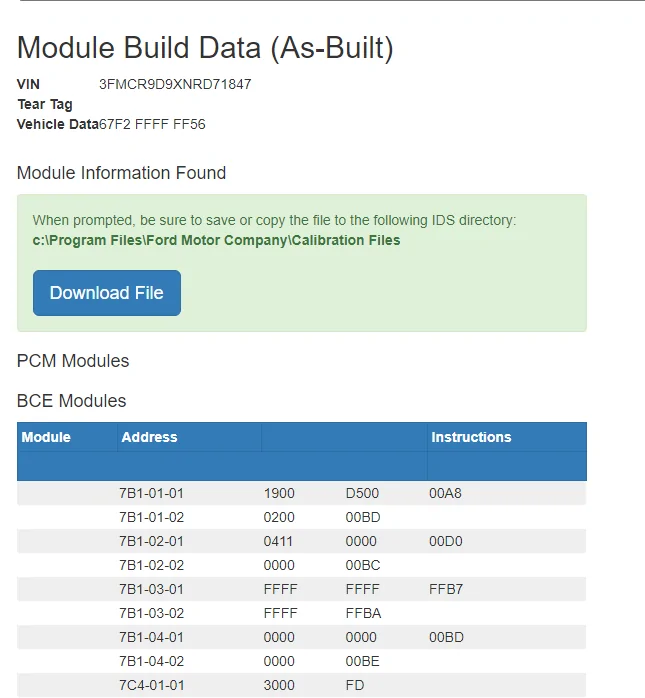Click the 7C4-01-01 address cell

click(151, 685)
